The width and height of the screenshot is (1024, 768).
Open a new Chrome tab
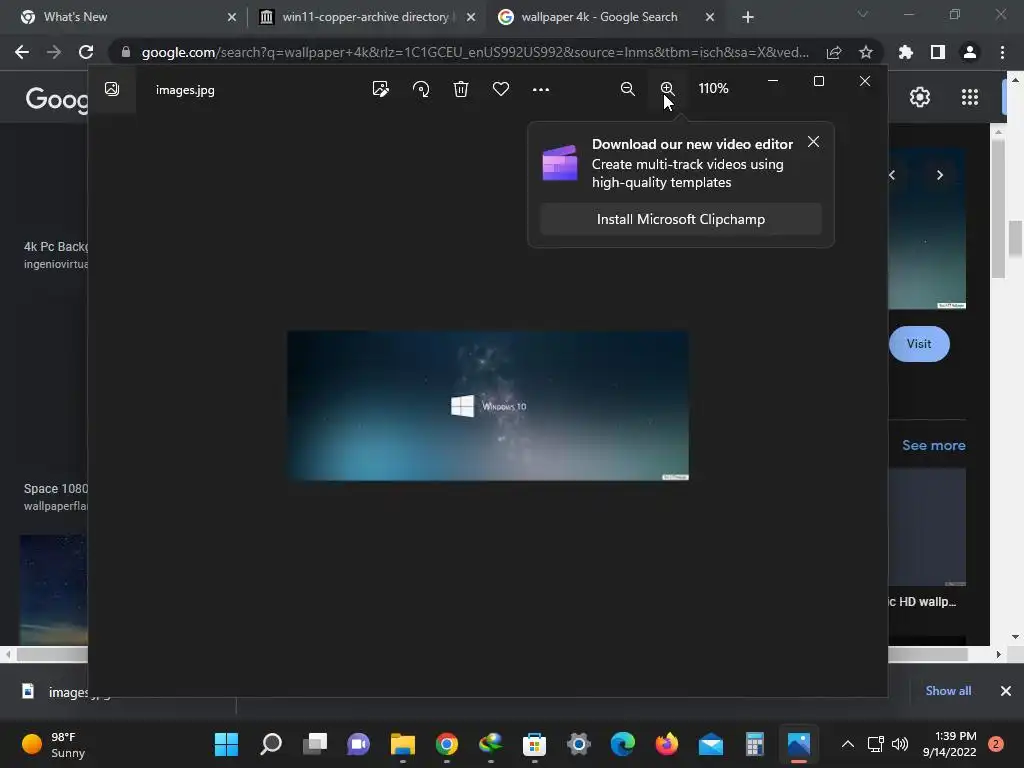pos(748,17)
